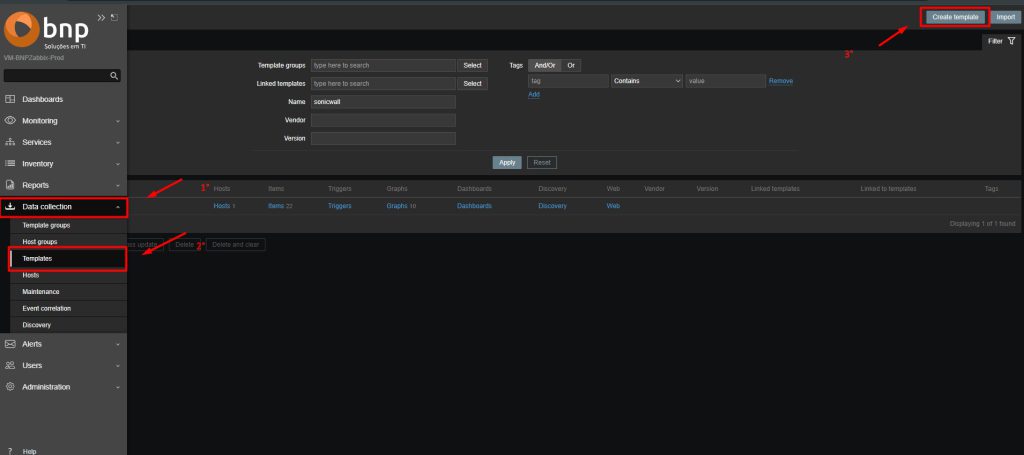This screenshot has width=1024, height=455.
Task: Select the Or tag option
Action: tap(571, 65)
